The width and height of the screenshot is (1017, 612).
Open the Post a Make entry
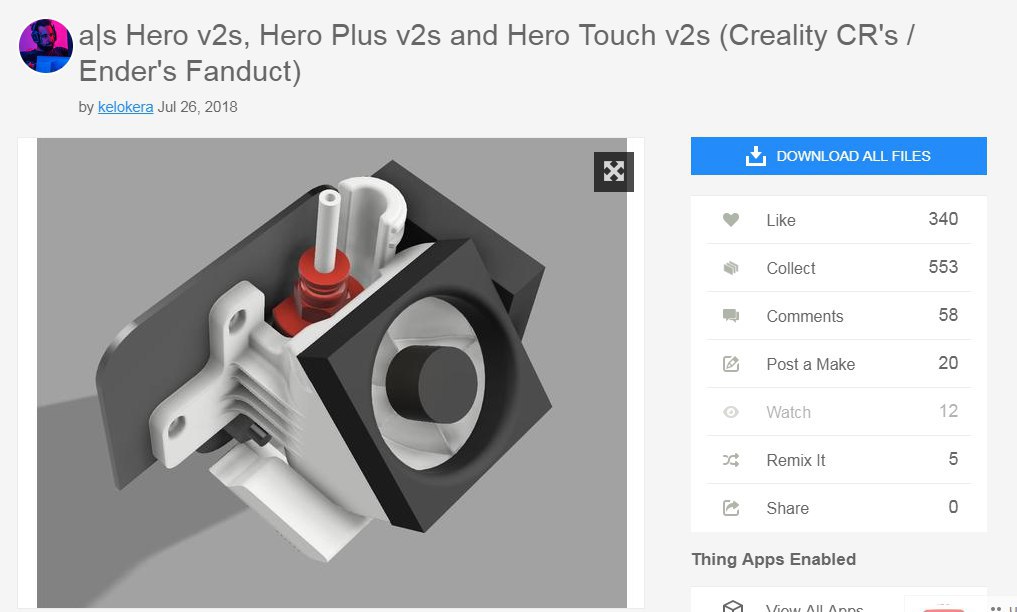(839, 364)
